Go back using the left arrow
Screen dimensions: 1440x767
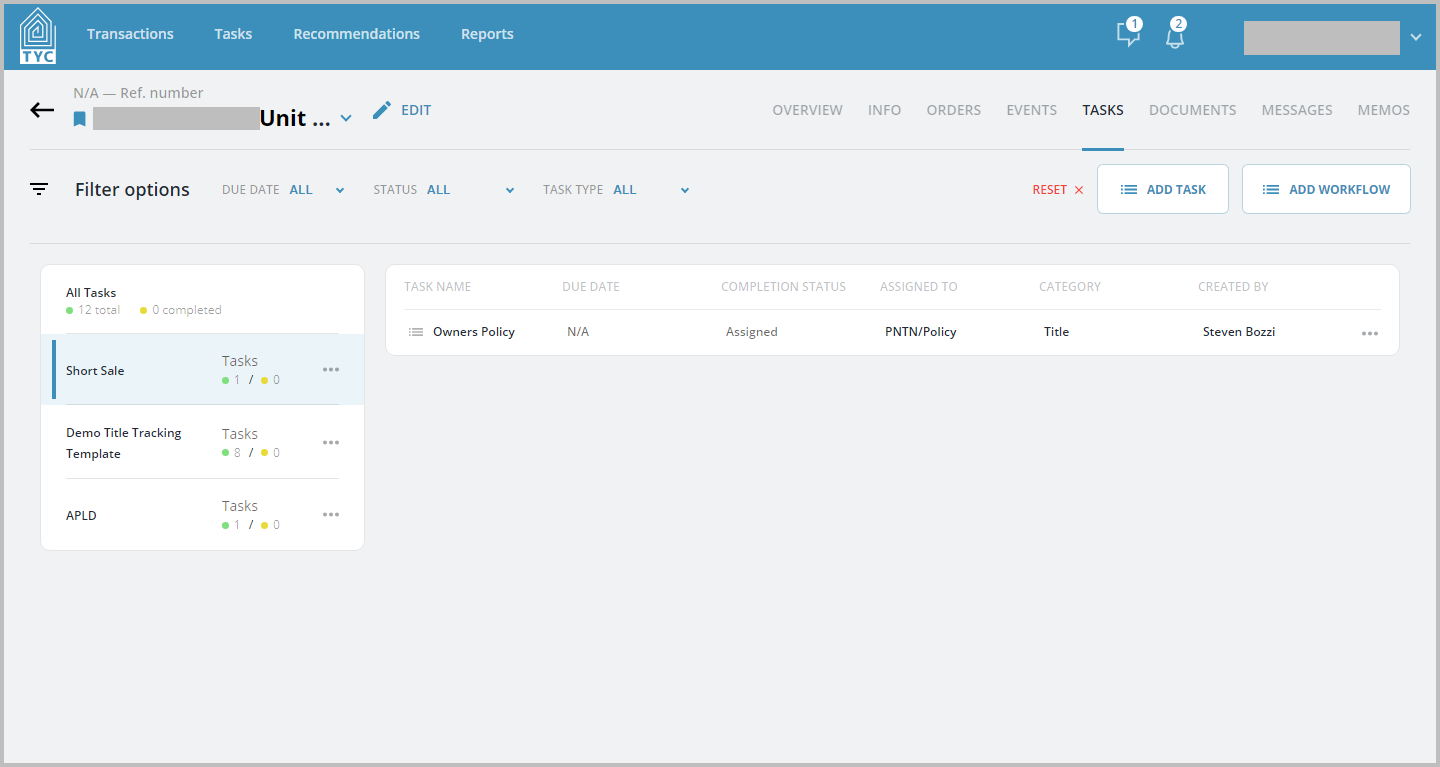[42, 110]
